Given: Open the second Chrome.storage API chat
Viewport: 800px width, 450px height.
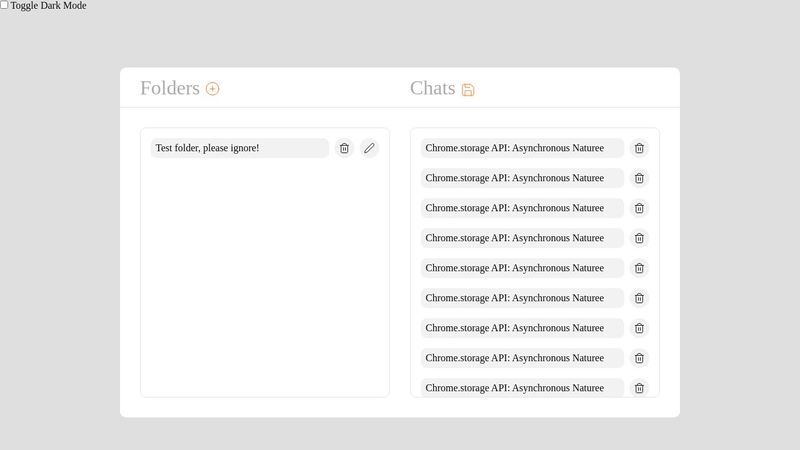Looking at the screenshot, I should (x=521, y=178).
